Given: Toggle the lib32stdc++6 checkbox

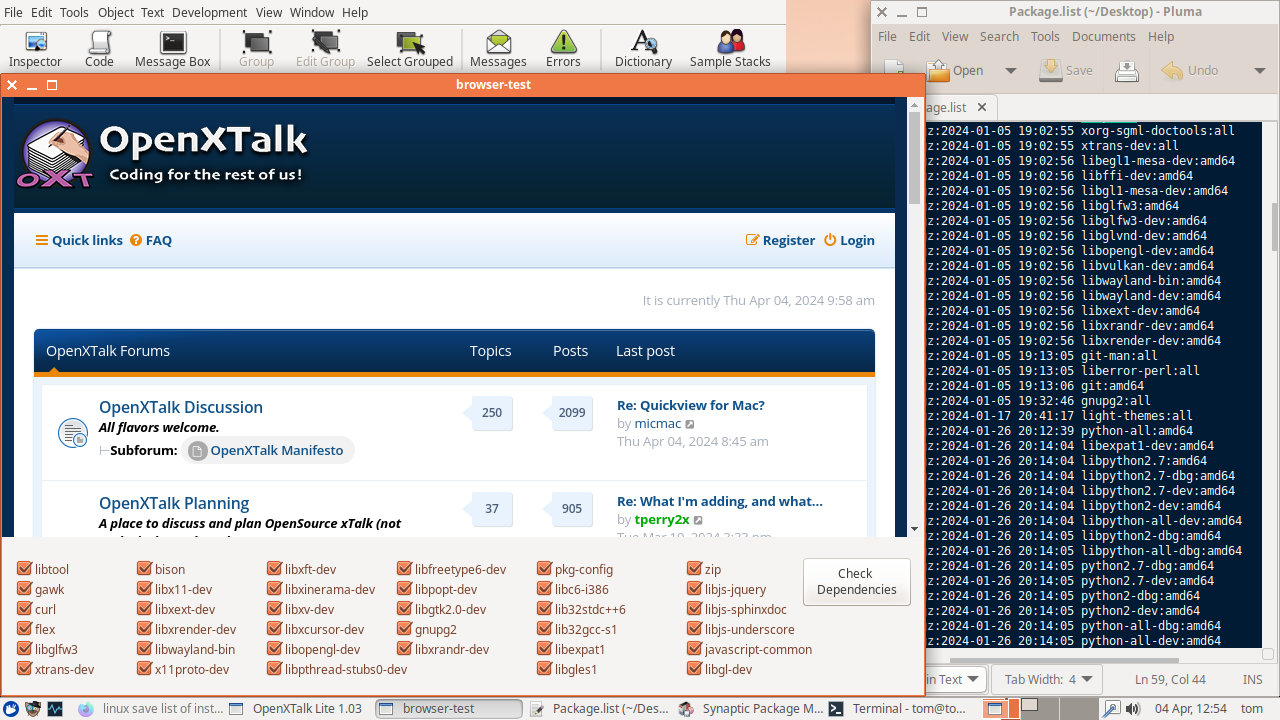Looking at the screenshot, I should (544, 609).
